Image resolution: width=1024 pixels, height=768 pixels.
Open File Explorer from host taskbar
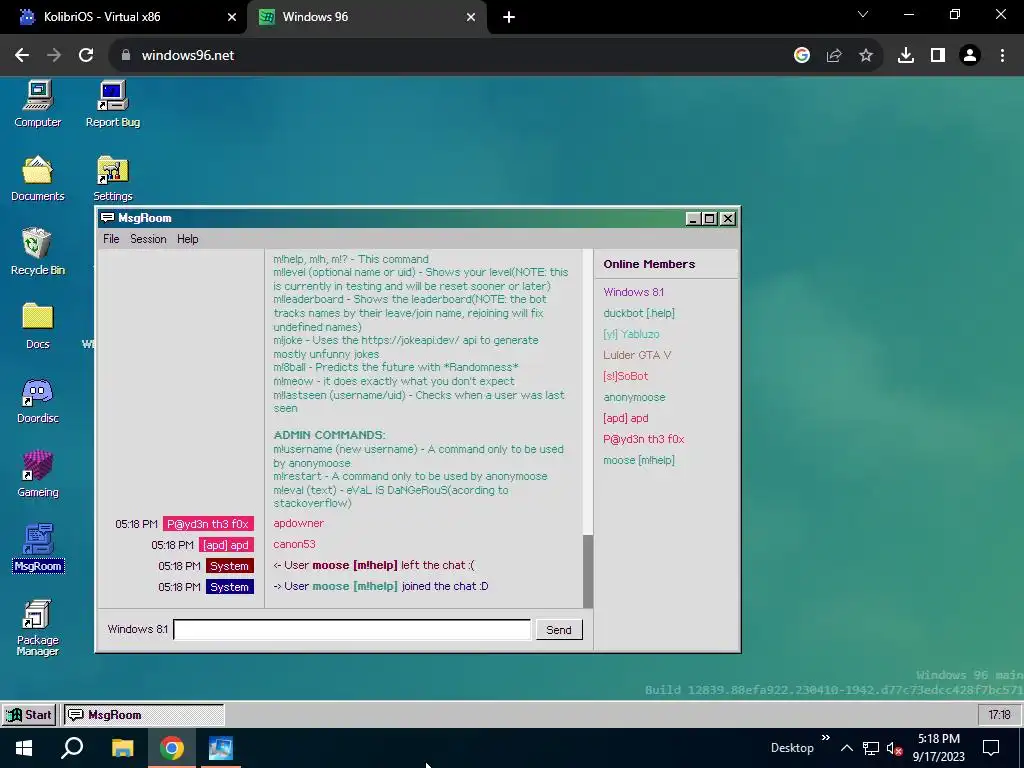(122, 748)
